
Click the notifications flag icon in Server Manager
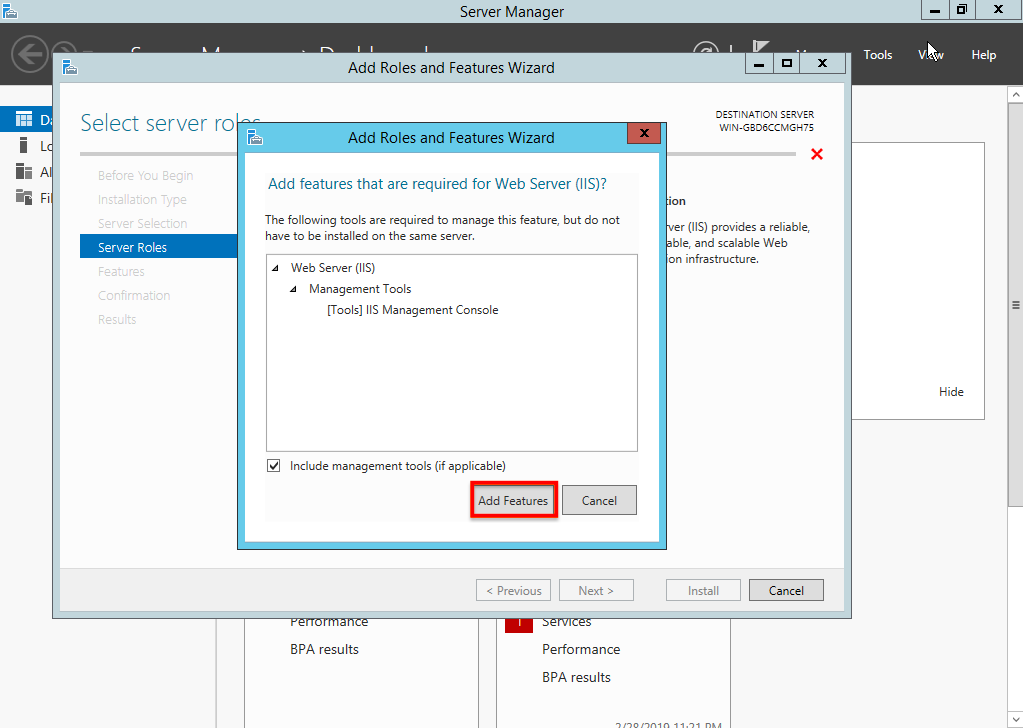click(x=760, y=47)
